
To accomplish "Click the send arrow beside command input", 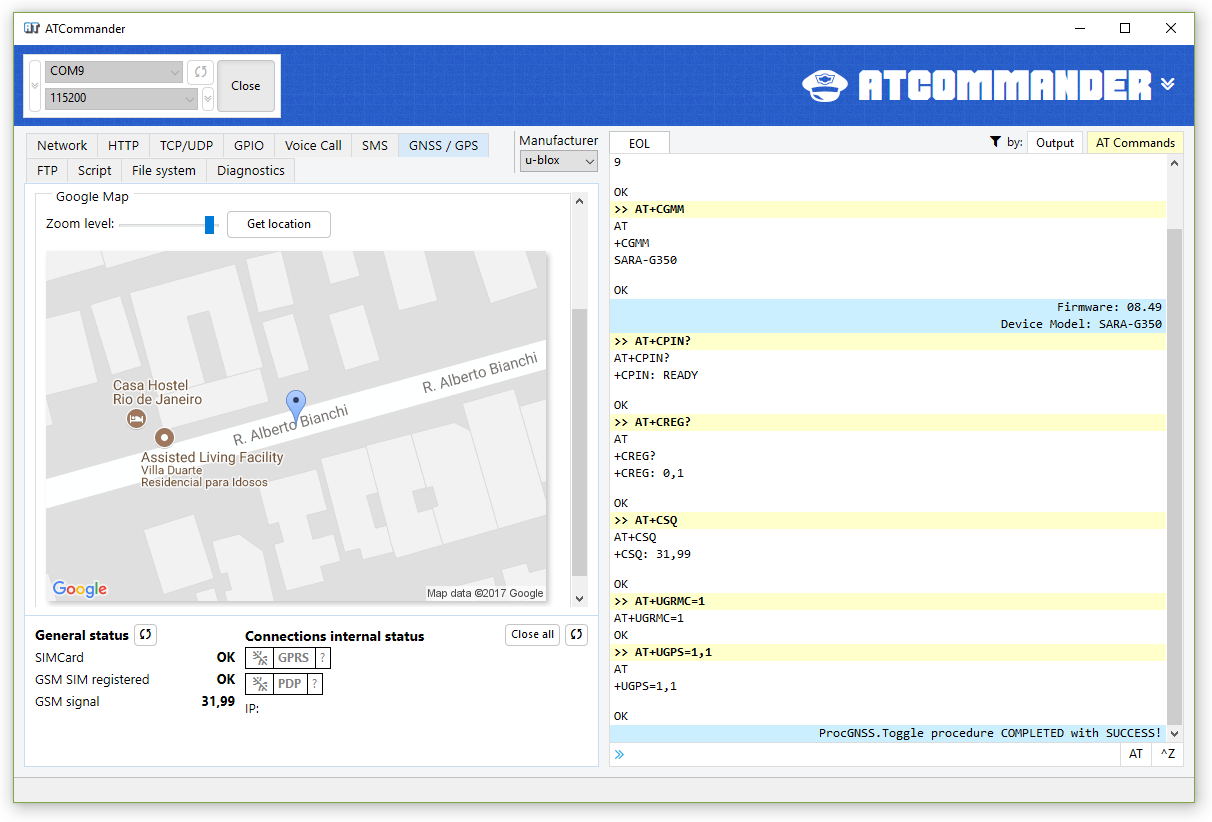I will [x=620, y=755].
